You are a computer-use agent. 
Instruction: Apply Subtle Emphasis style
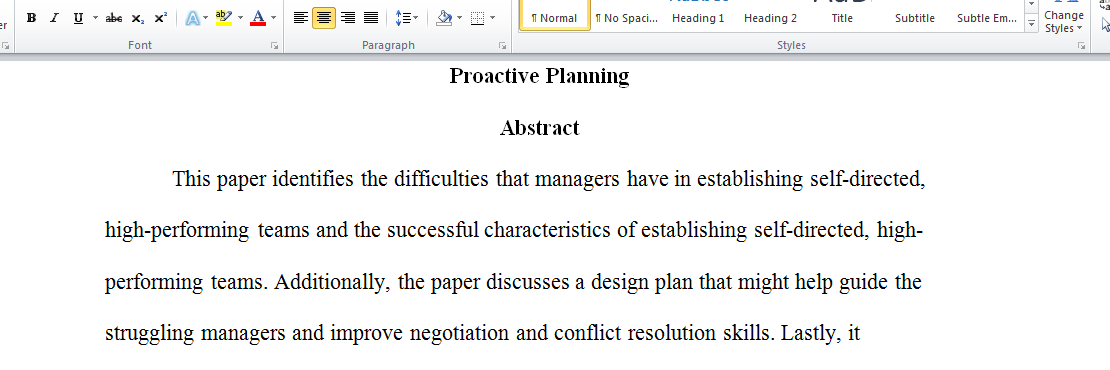tap(987, 16)
